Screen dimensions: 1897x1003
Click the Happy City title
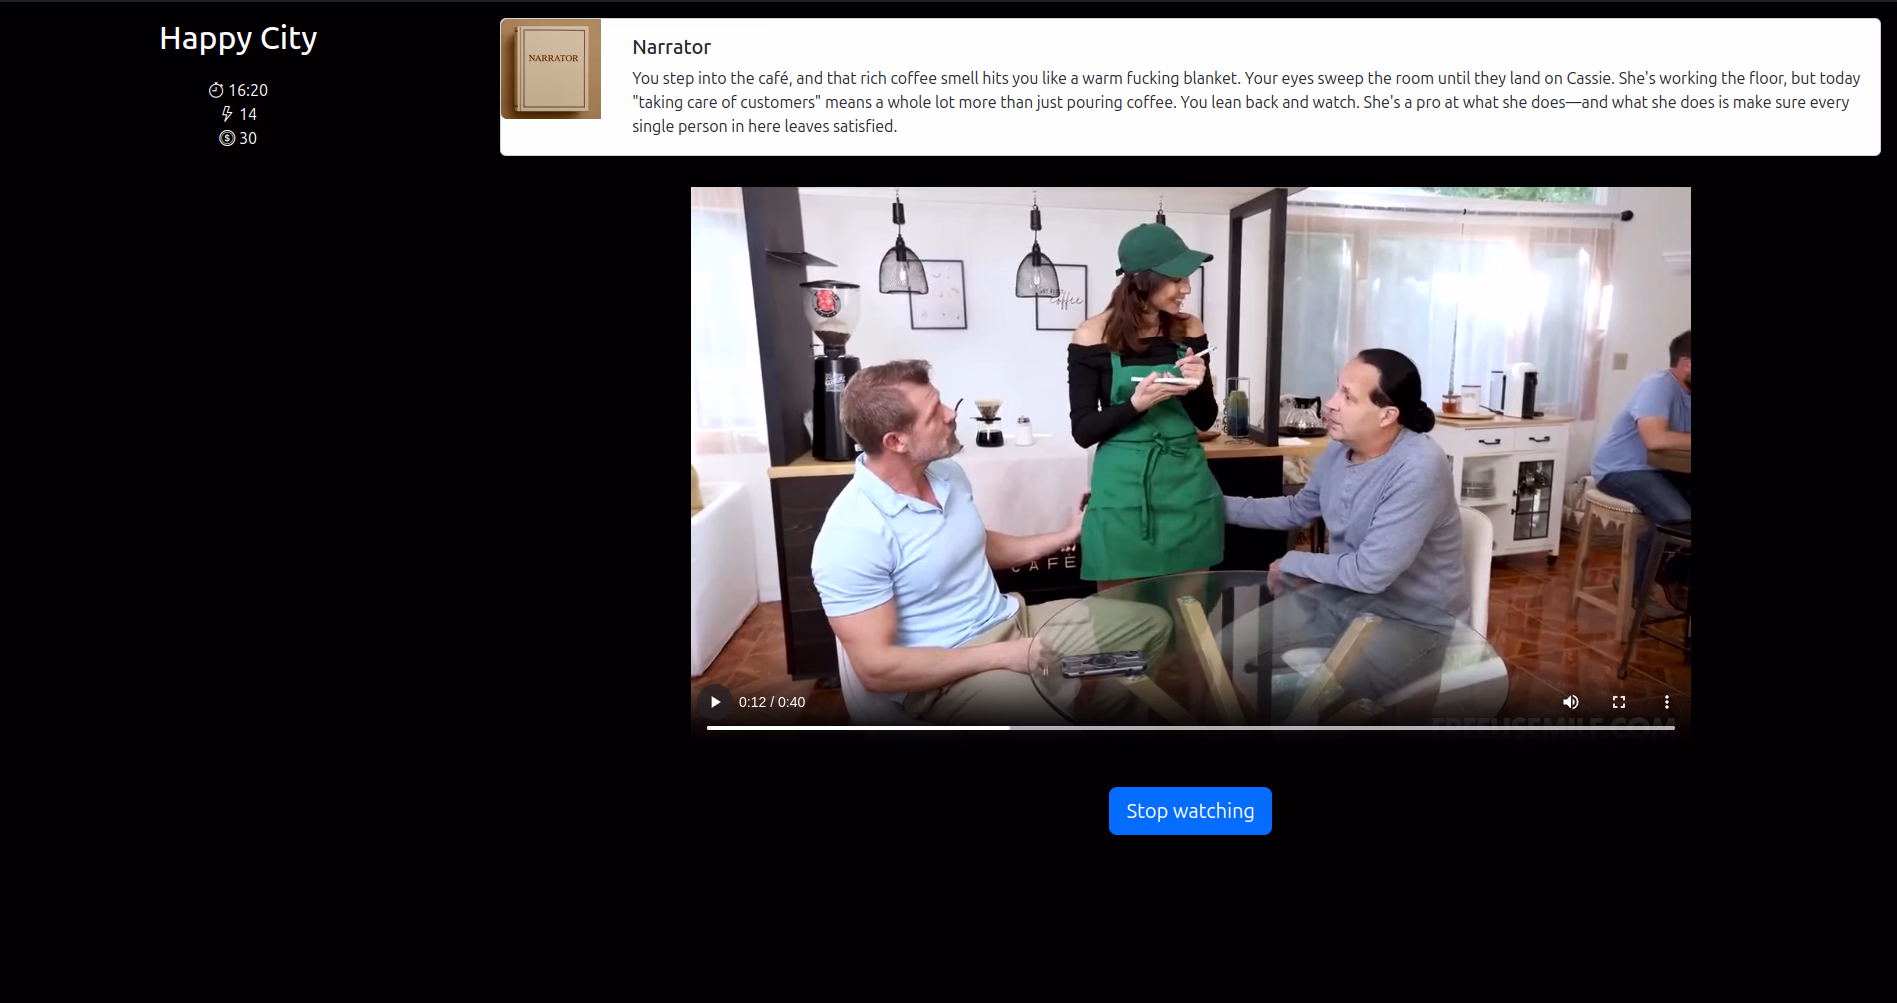[x=238, y=38]
